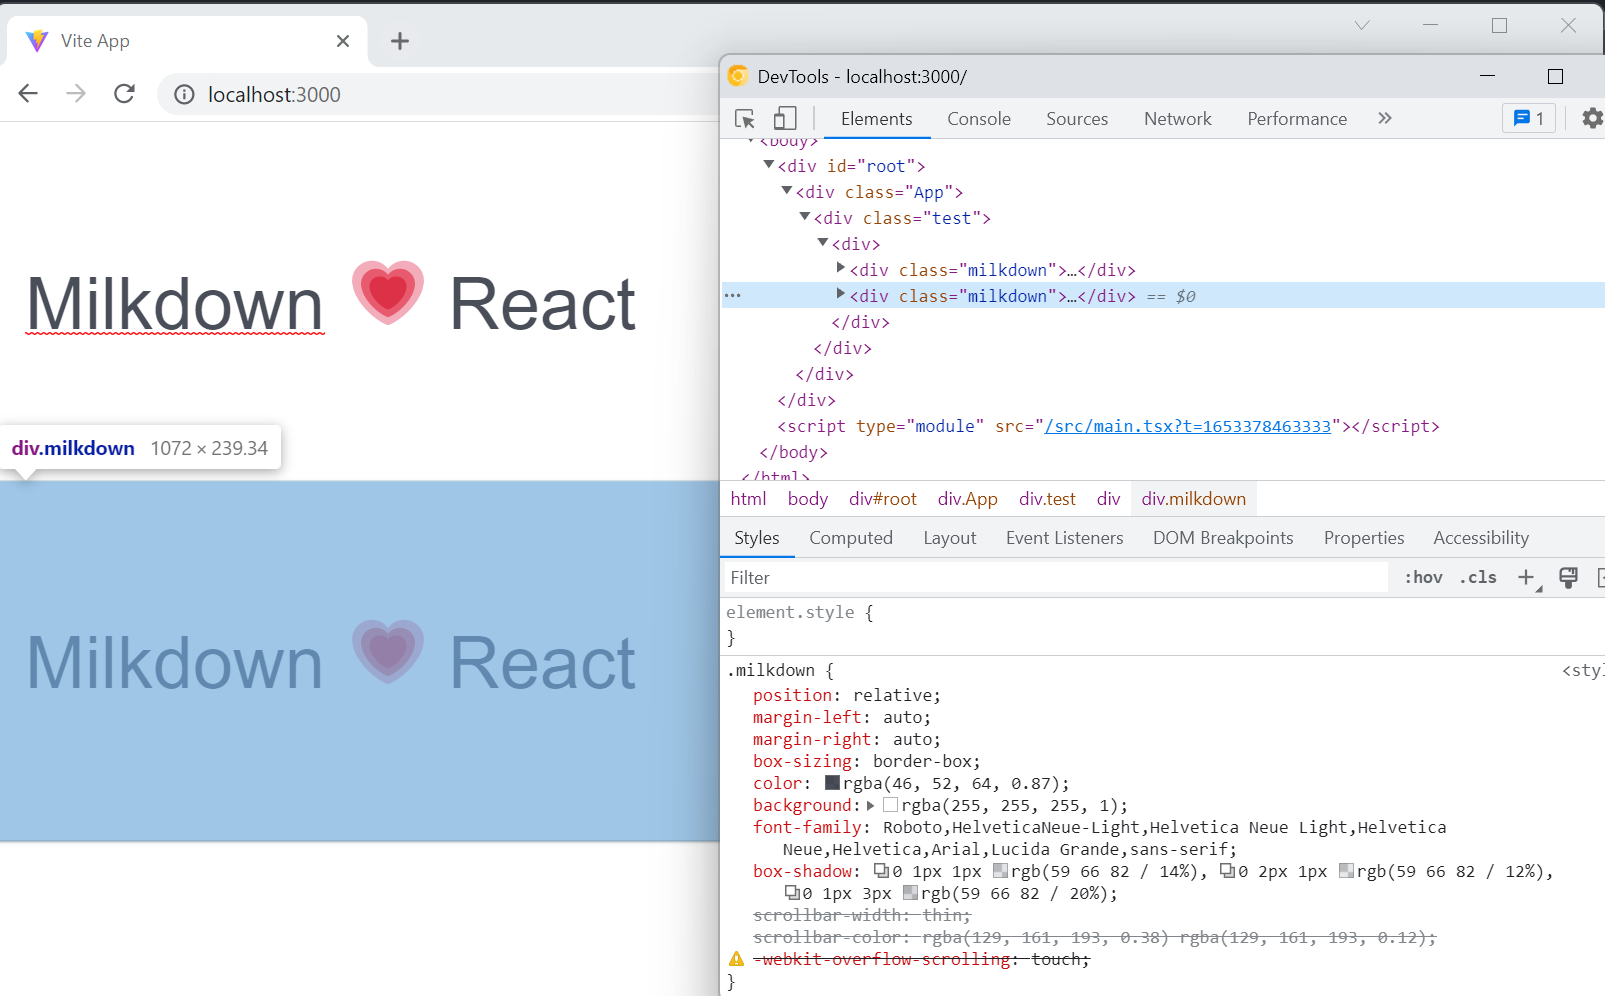1605x996 pixels.
Task: Select the inspect element tool
Action: click(x=744, y=118)
